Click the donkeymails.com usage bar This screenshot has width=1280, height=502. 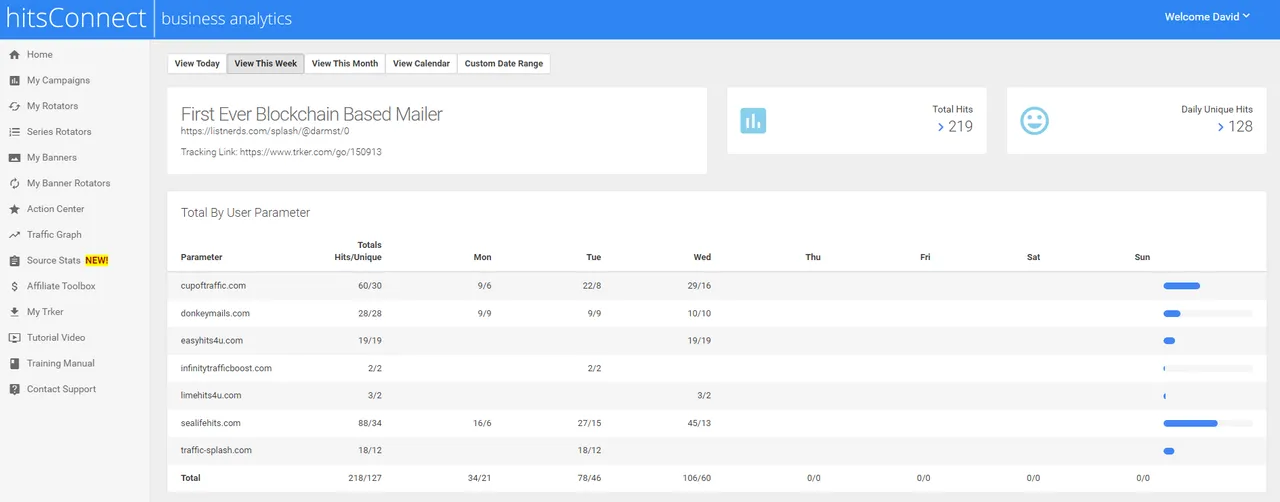pyautogui.click(x=1207, y=314)
